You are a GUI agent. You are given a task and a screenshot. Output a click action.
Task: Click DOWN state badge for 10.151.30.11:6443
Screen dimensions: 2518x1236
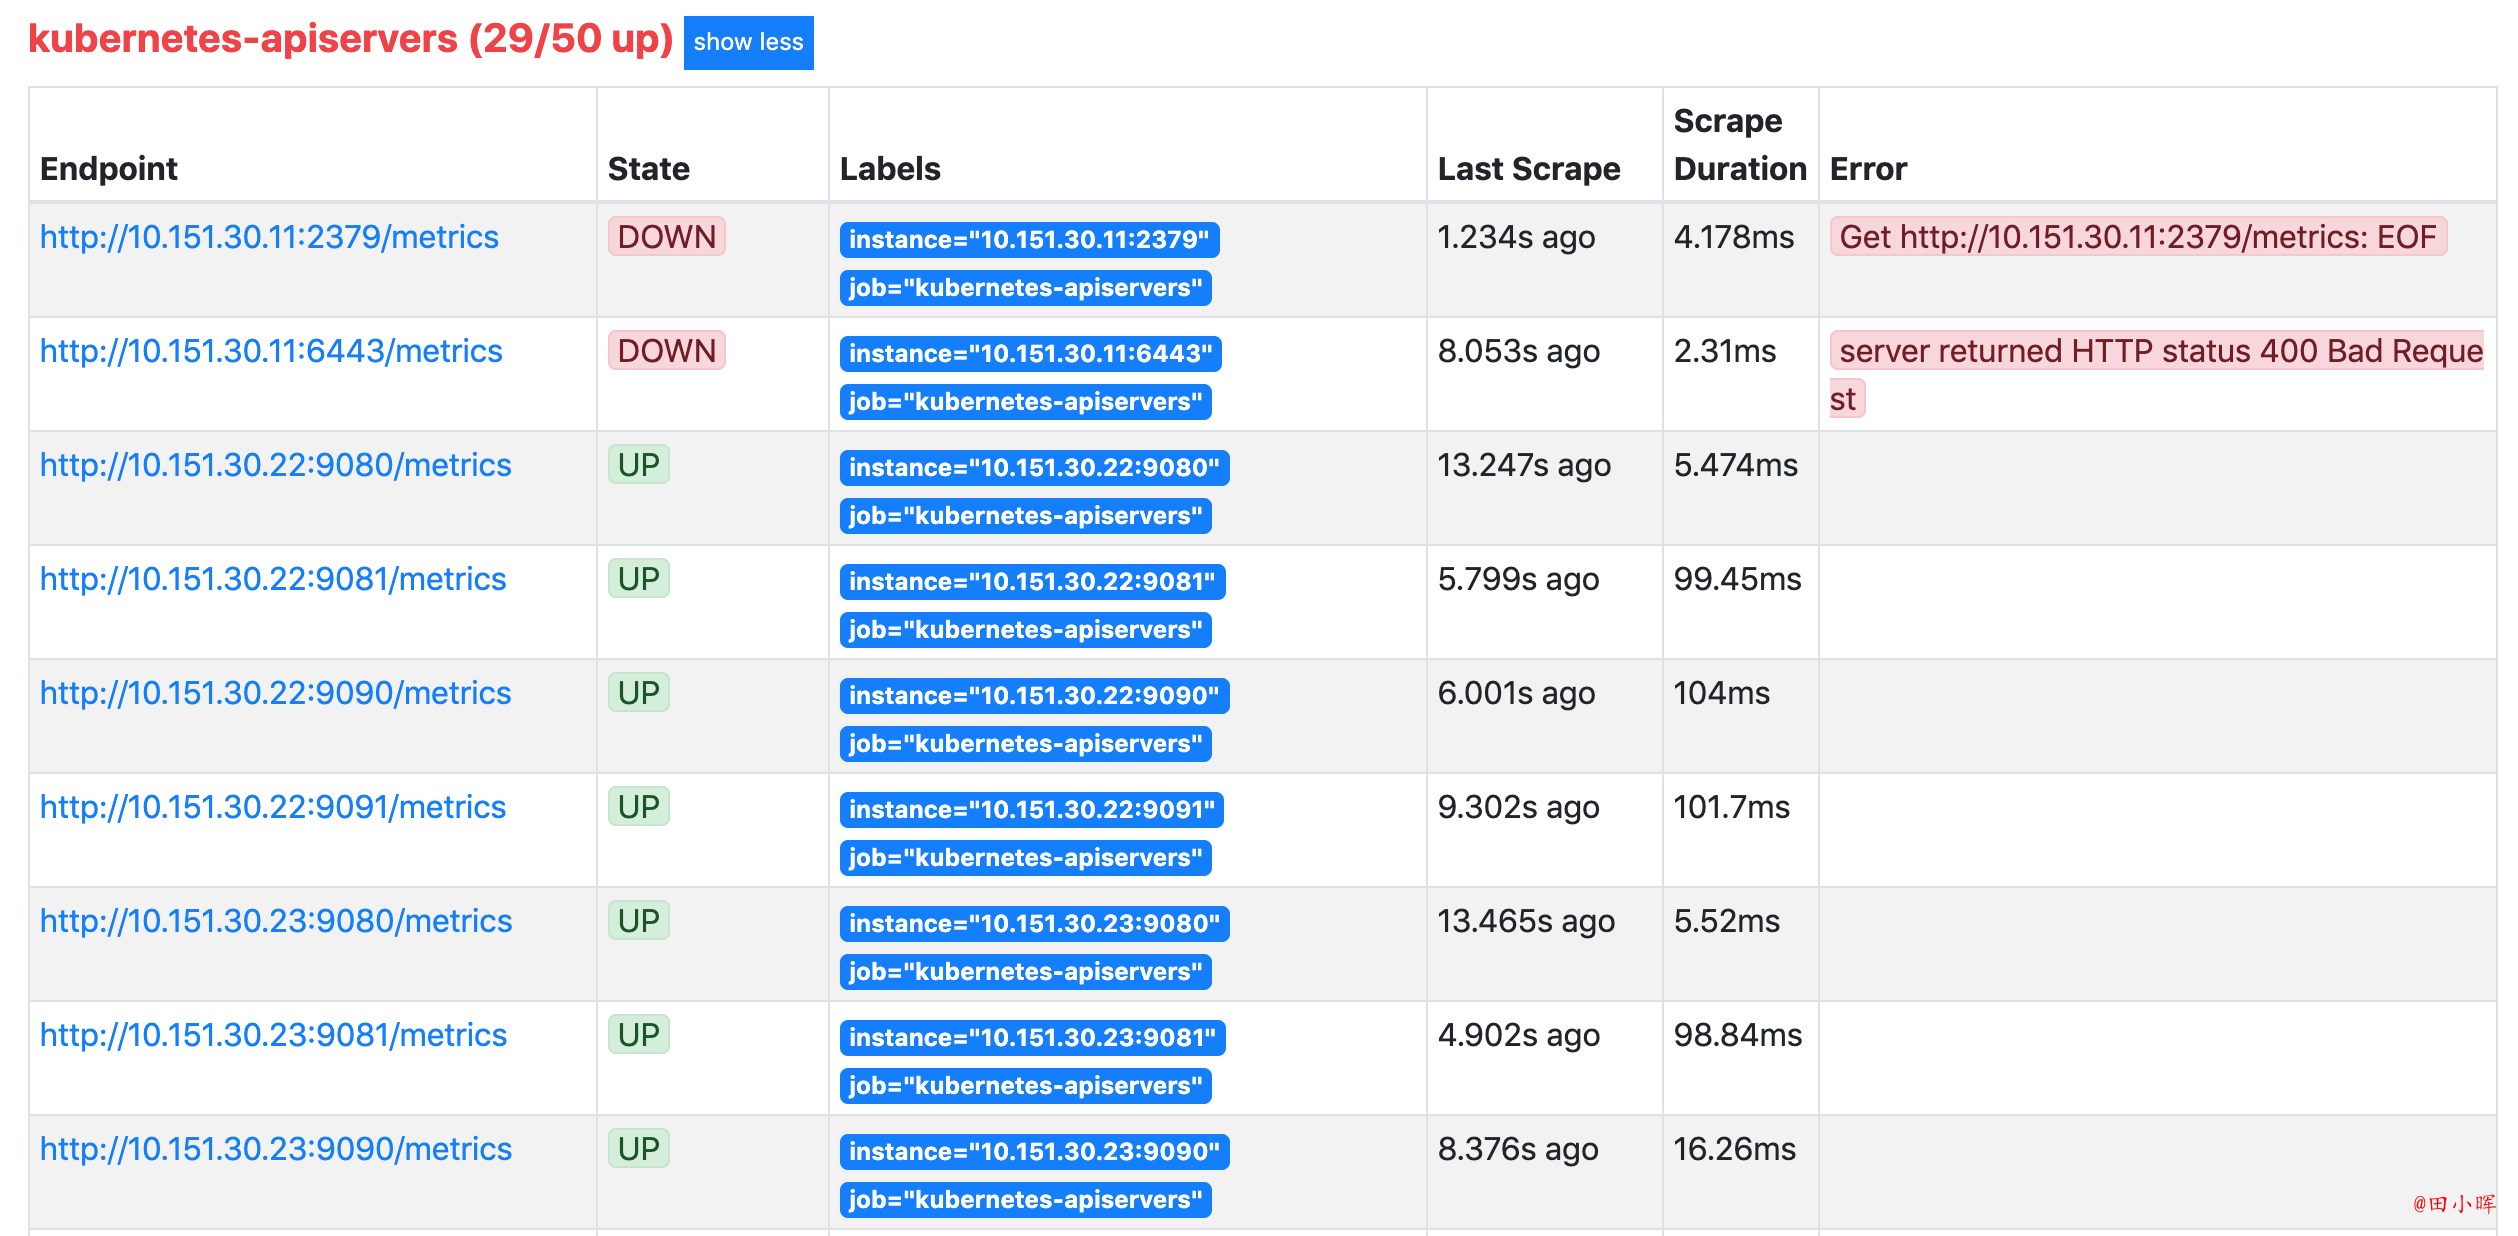coord(667,351)
